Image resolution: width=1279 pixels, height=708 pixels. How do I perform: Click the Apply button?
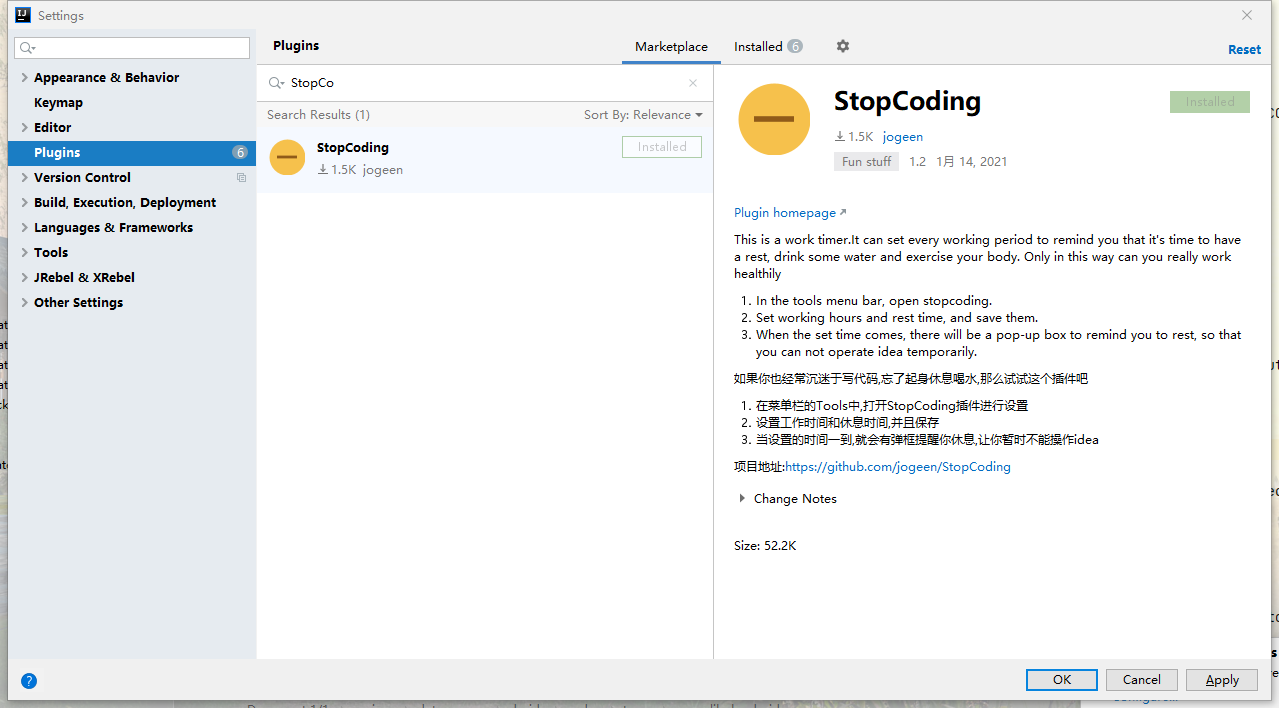(x=1221, y=680)
